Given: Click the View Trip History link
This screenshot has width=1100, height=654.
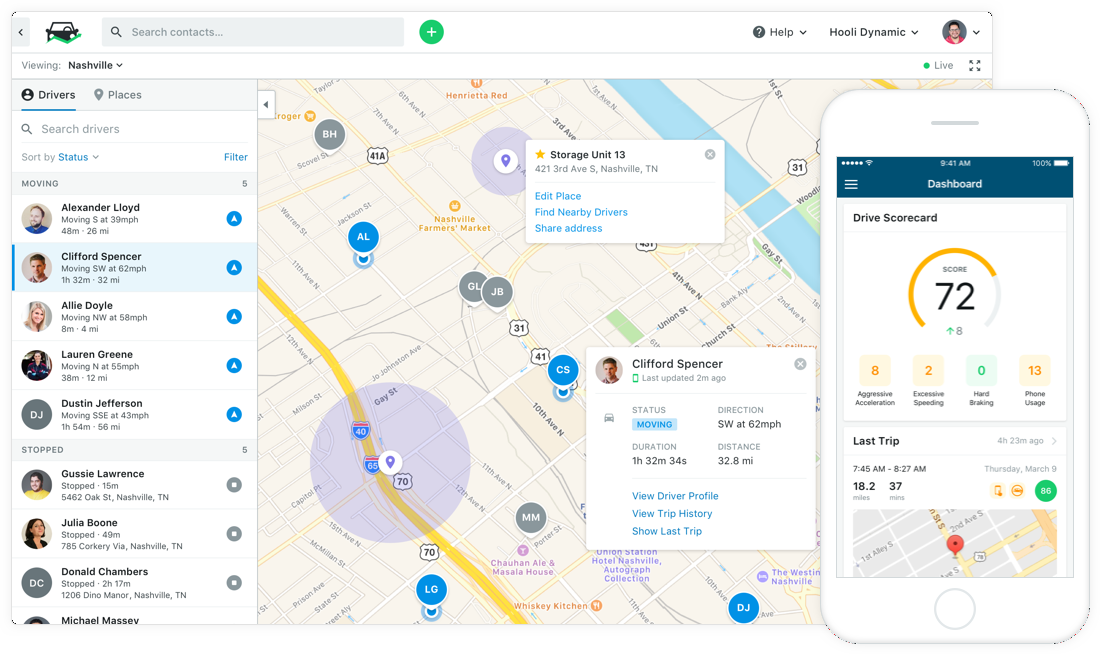Looking at the screenshot, I should (x=672, y=514).
